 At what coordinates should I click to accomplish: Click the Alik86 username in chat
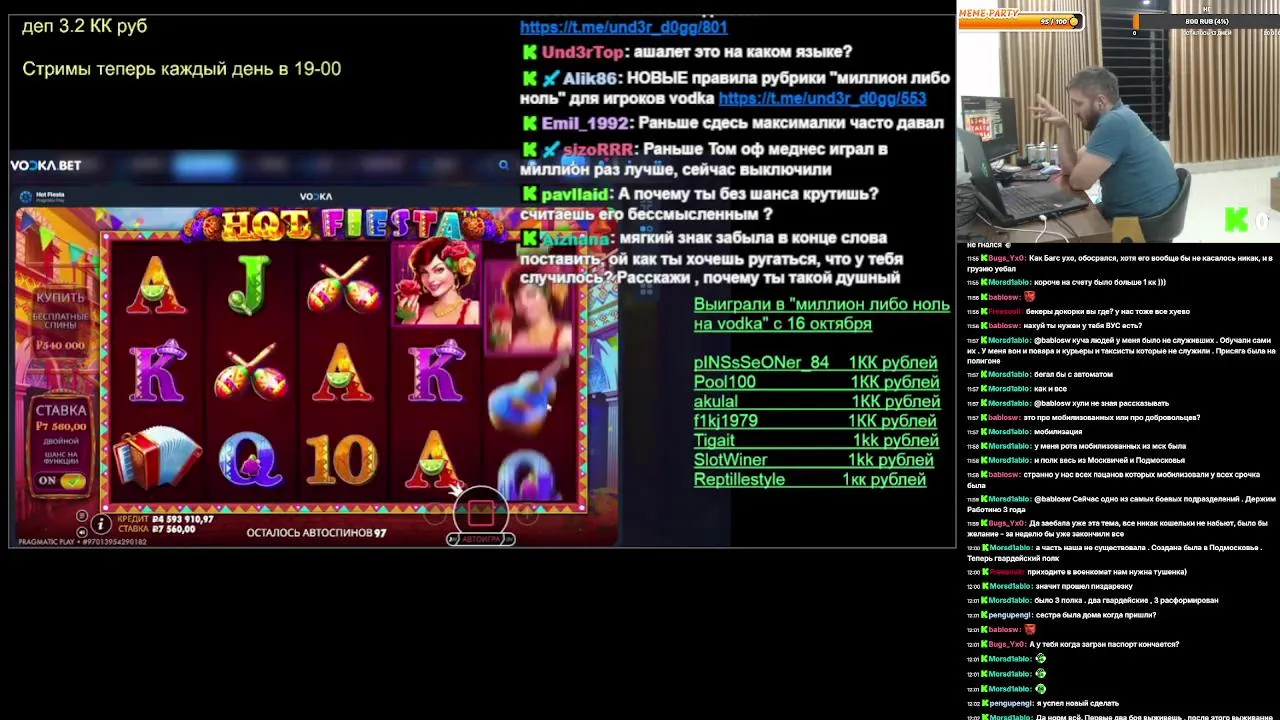tap(590, 78)
